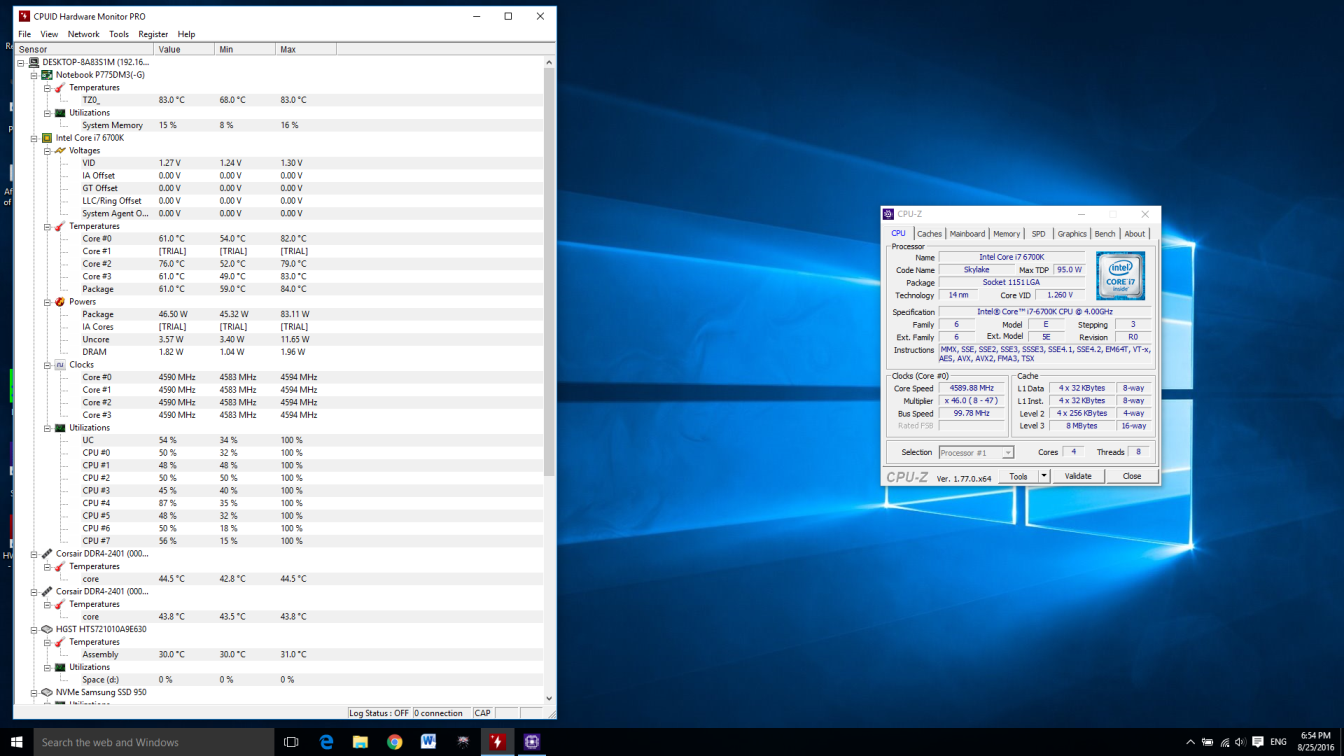Click the scroll down arrow in Hardware Monitor
The height and width of the screenshot is (756, 1344).
[549, 699]
